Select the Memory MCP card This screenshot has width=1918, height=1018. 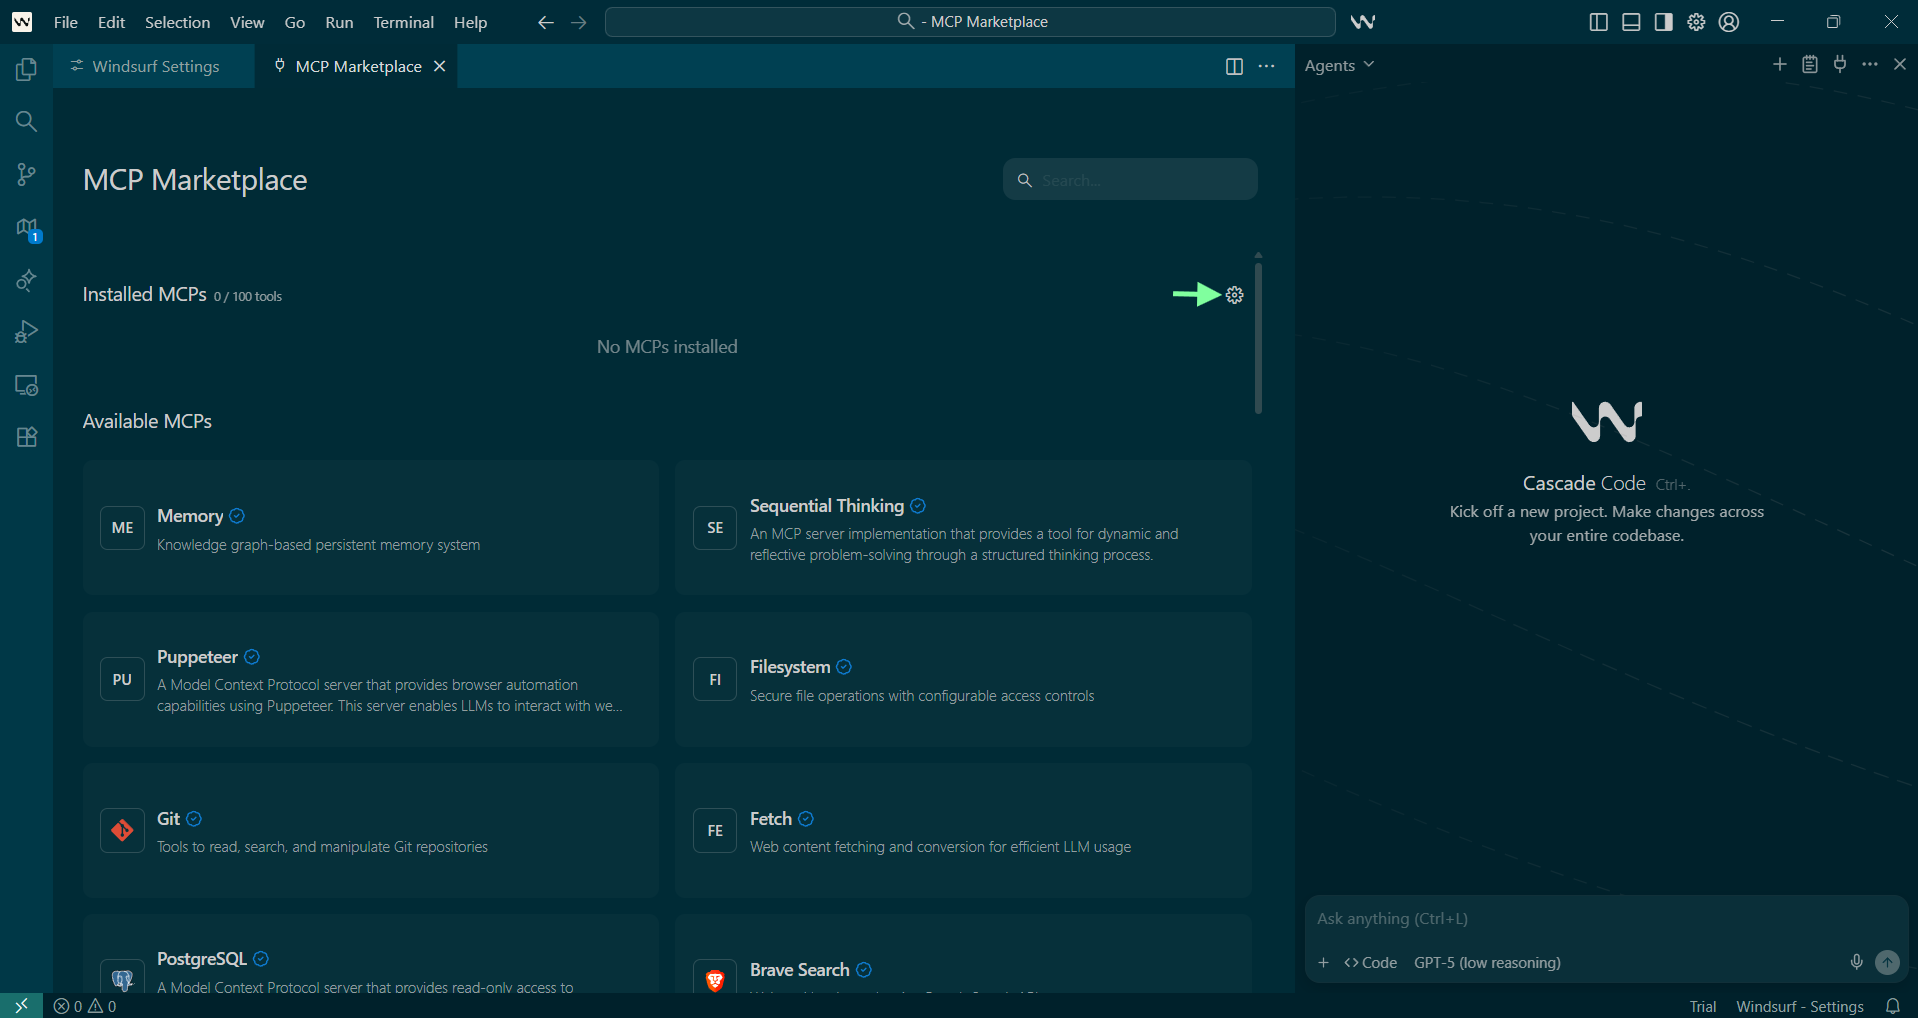371,528
